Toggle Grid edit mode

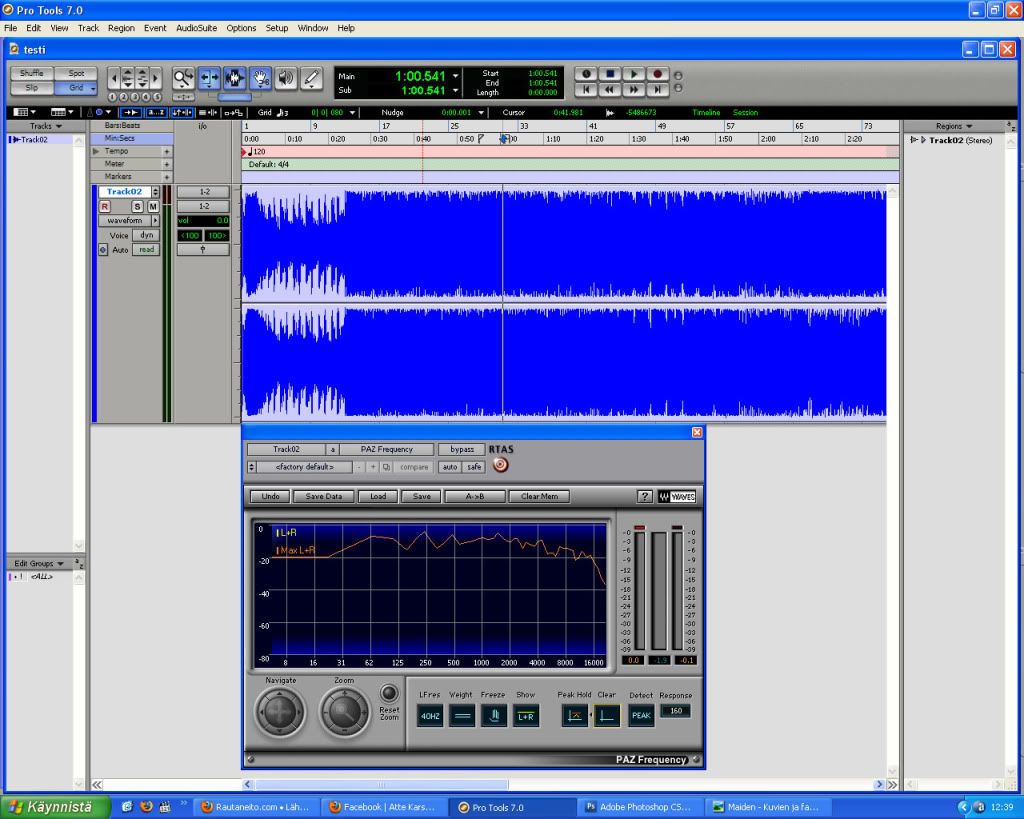tap(76, 88)
